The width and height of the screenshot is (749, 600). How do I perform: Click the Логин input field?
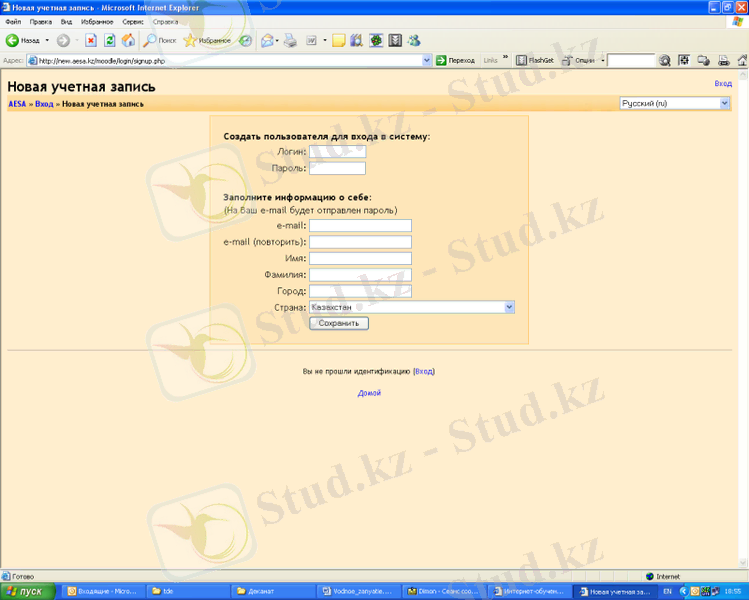click(x=337, y=151)
